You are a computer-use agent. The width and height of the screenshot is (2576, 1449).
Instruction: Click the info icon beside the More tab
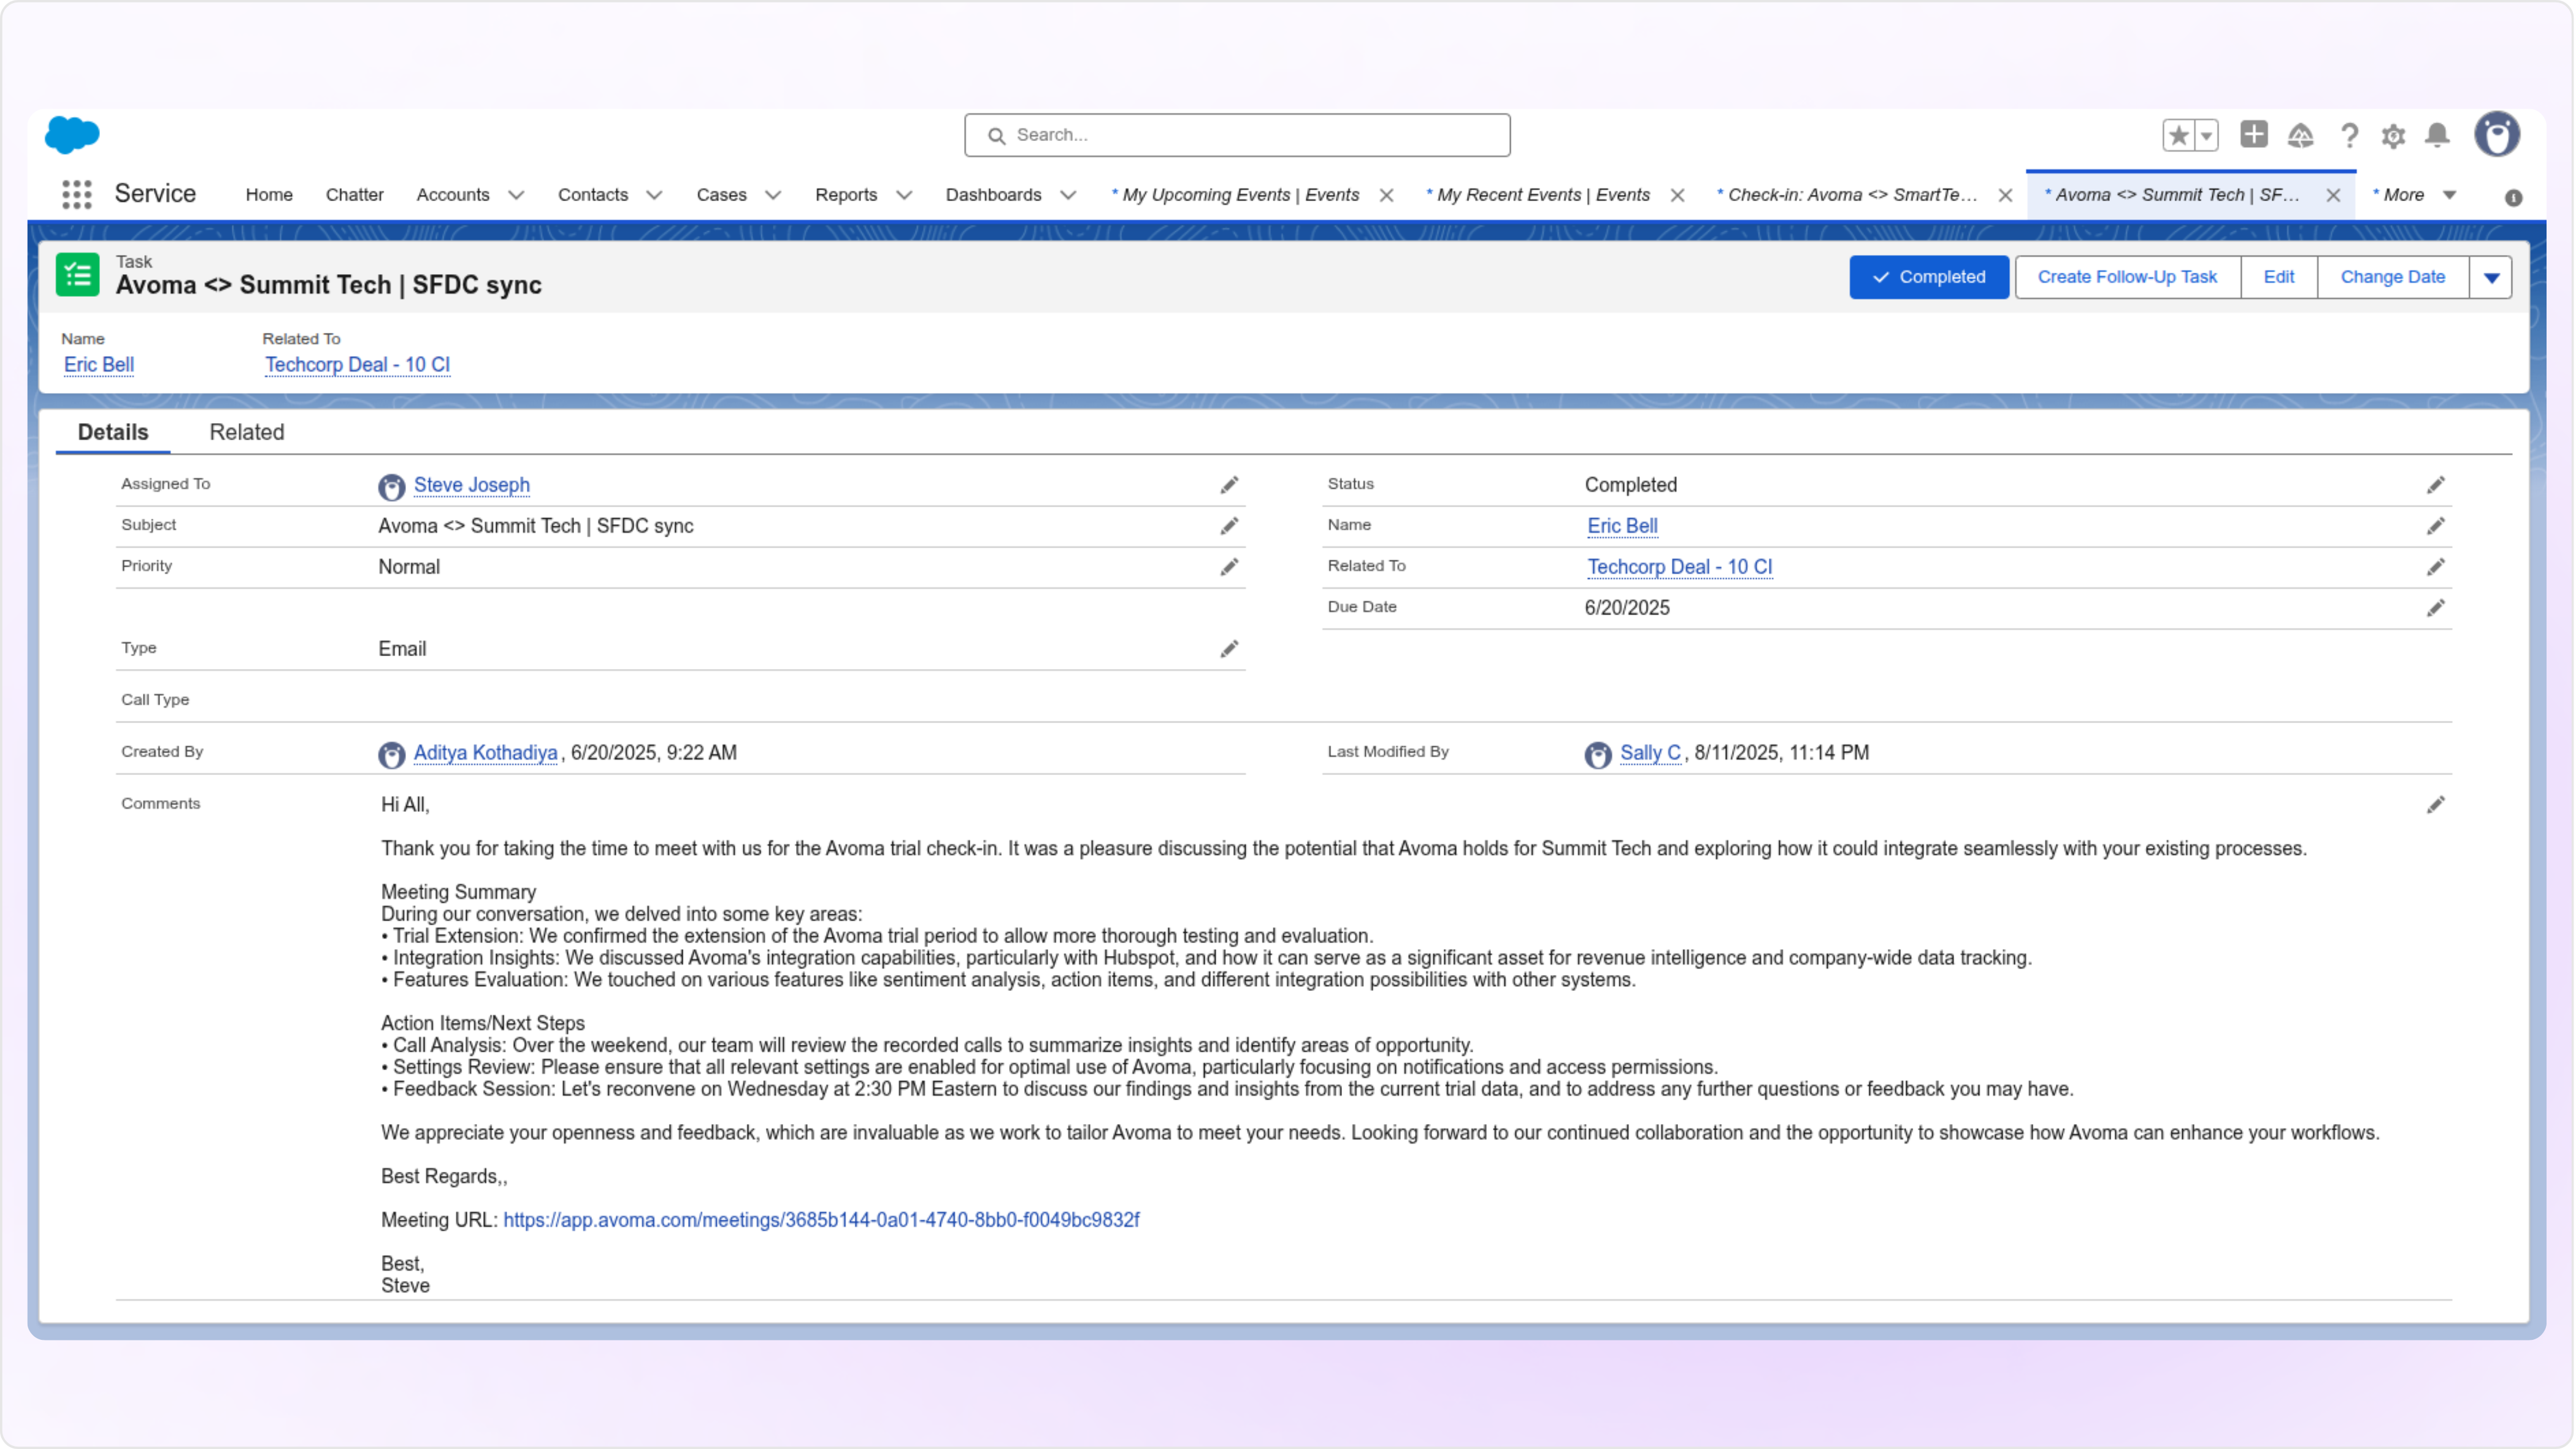pyautogui.click(x=2513, y=198)
